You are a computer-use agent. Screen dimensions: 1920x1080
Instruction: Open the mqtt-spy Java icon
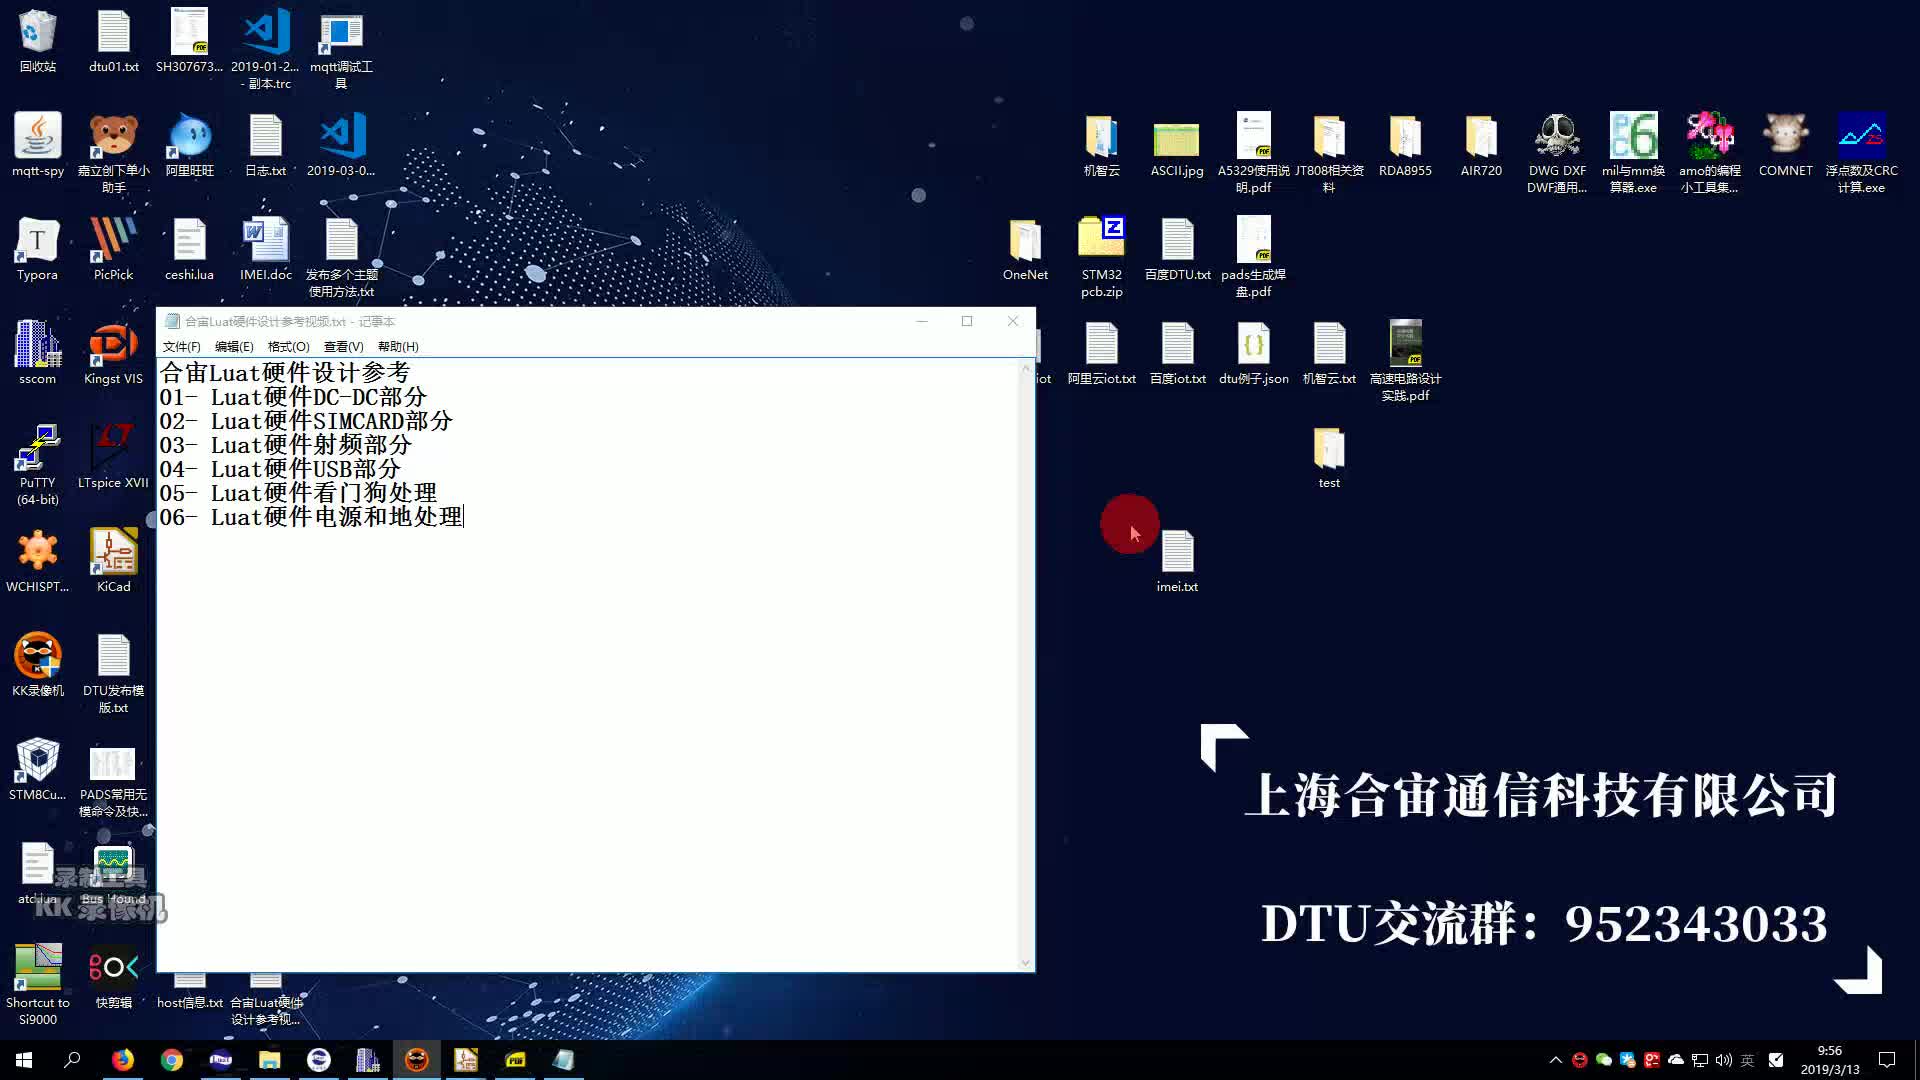click(x=37, y=145)
